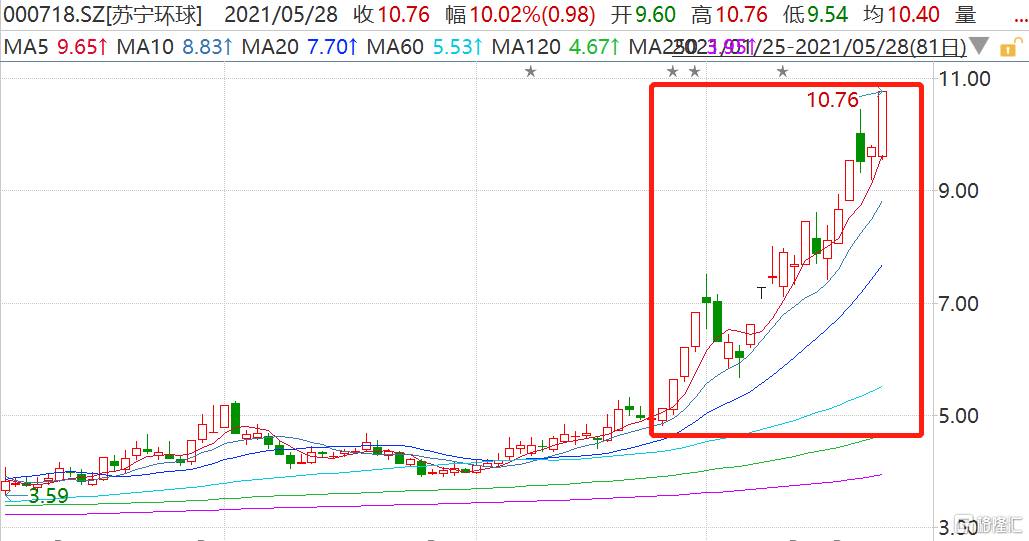The width and height of the screenshot is (1029, 541).
Task: Click the 10.76 peak price label on chart
Action: click(x=832, y=100)
